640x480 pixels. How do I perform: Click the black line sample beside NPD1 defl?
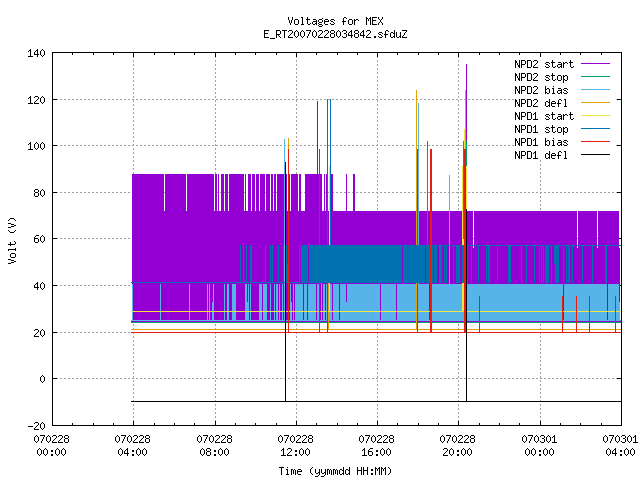tap(596, 155)
